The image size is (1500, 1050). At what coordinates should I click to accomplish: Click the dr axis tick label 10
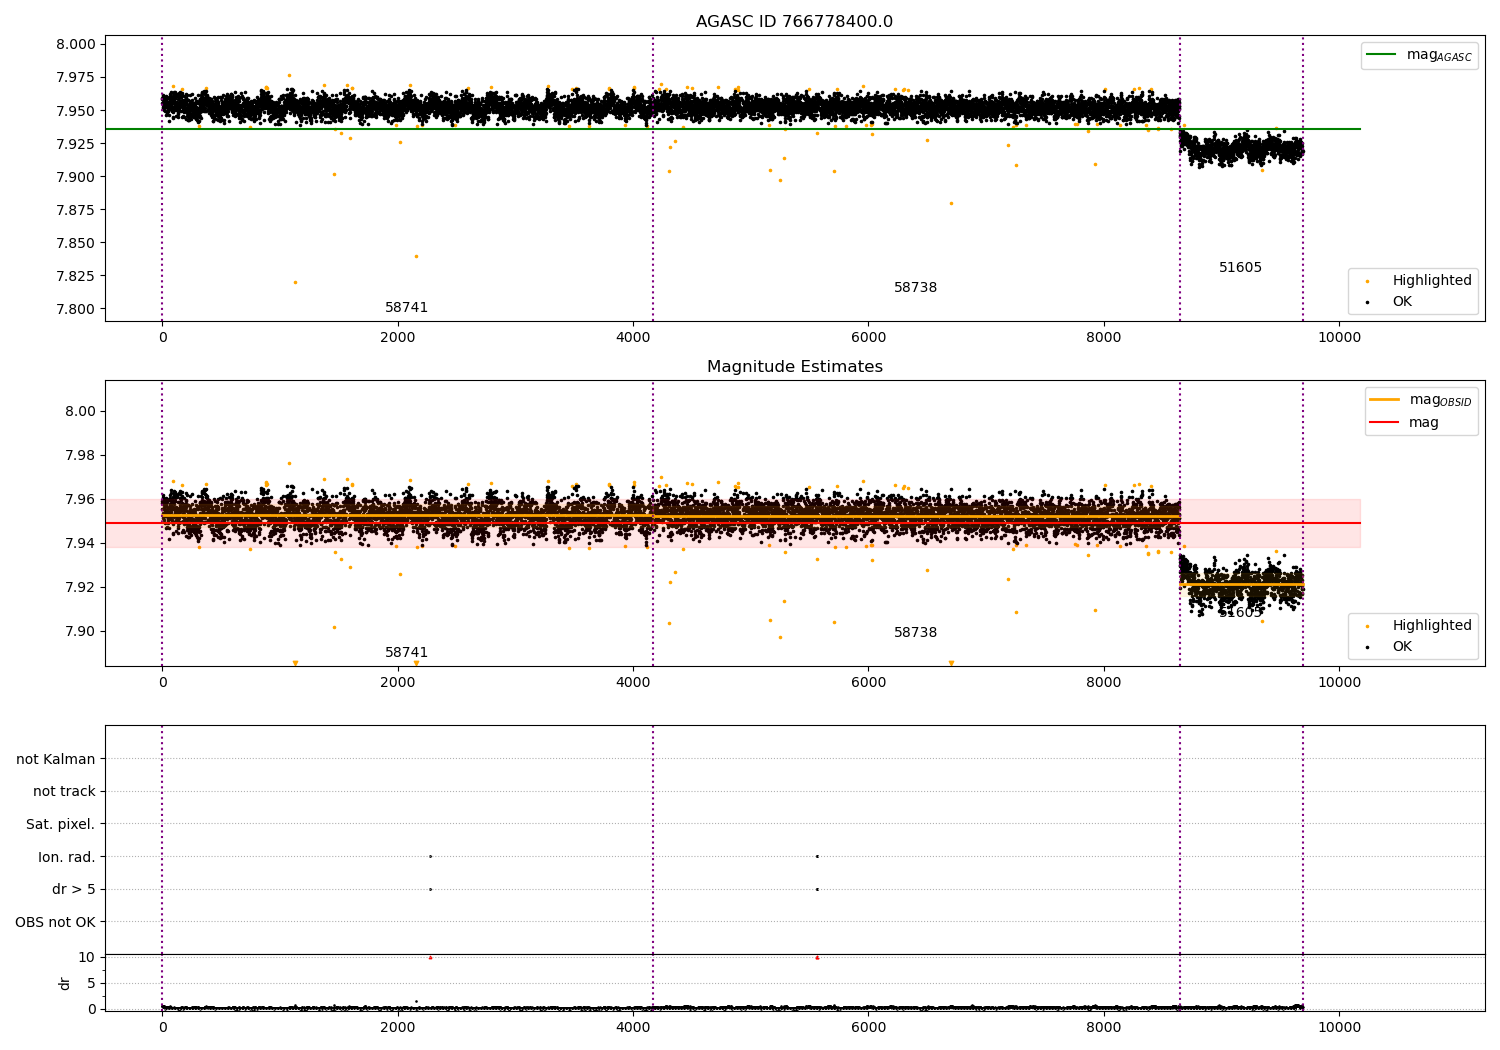click(86, 957)
